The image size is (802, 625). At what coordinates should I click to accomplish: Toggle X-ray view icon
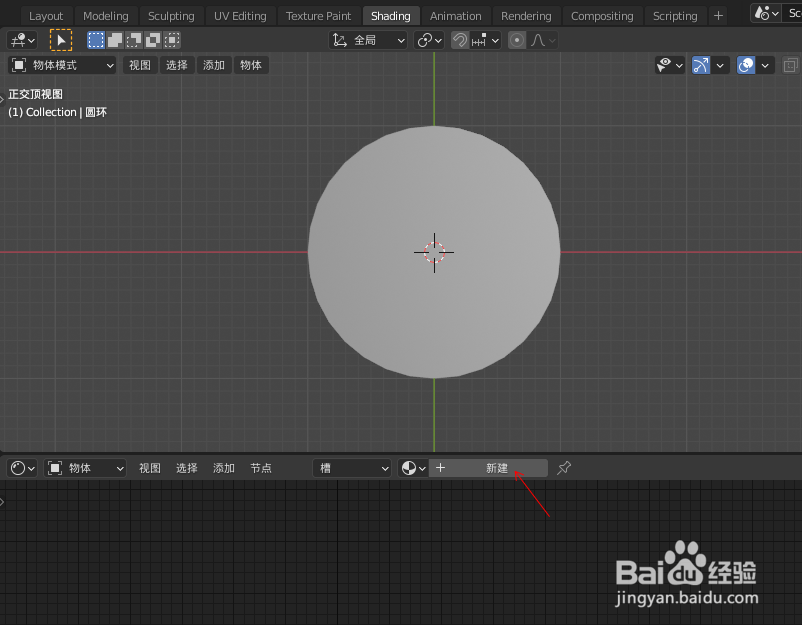[x=791, y=65]
